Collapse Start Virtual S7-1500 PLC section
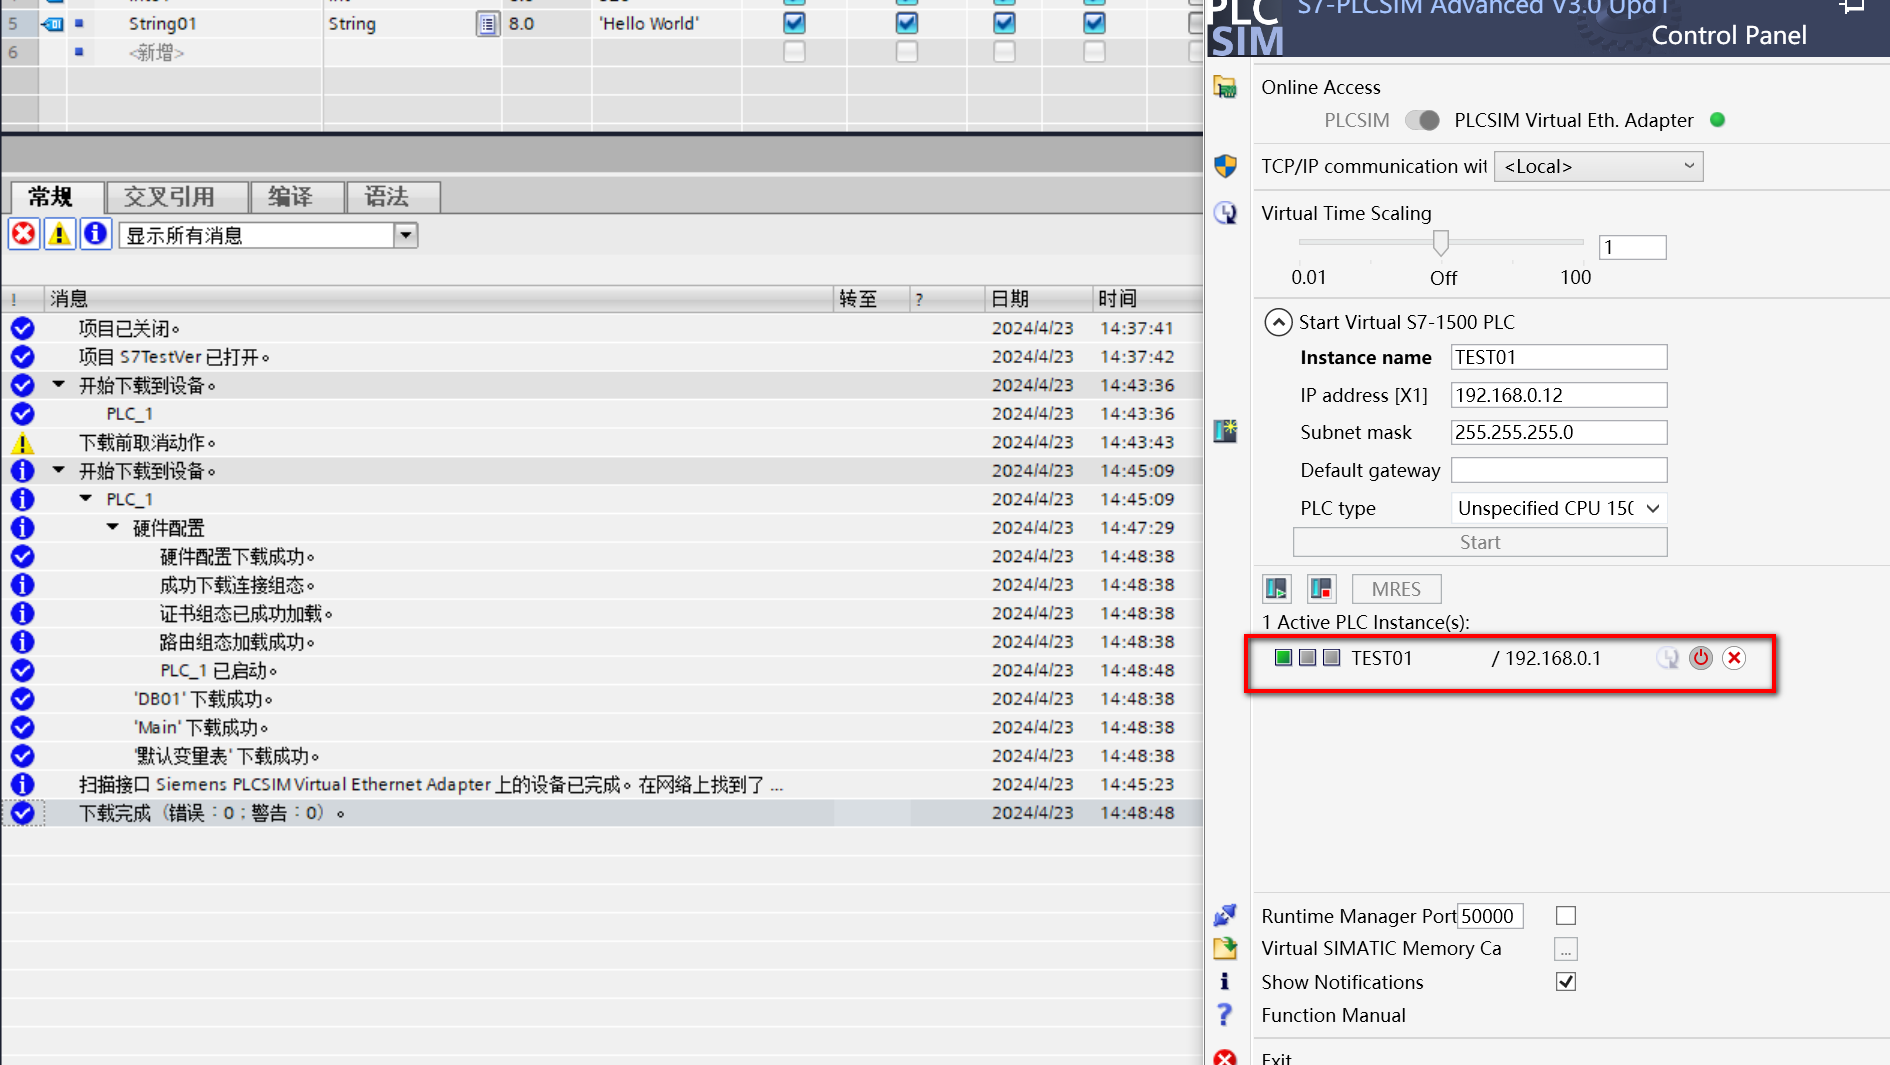 (x=1278, y=322)
